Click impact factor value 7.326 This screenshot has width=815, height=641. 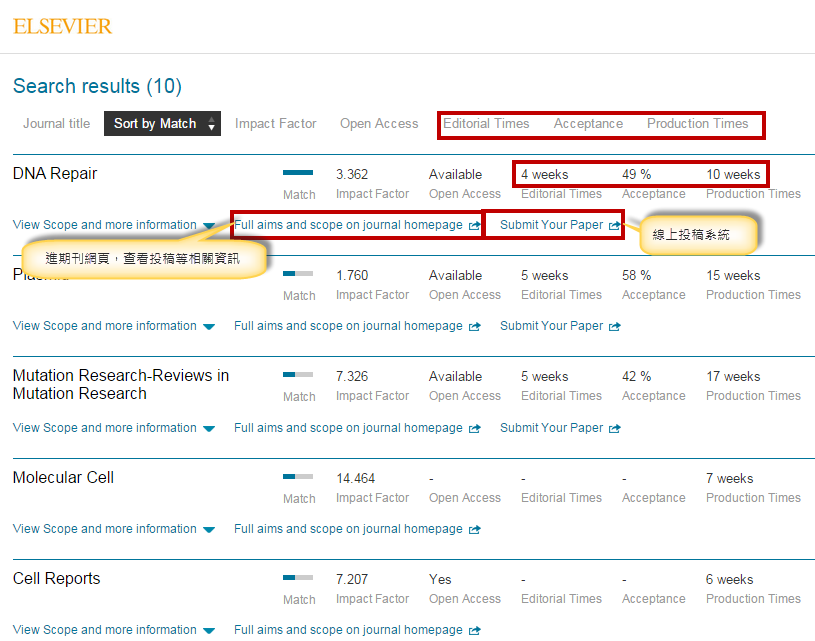352,376
